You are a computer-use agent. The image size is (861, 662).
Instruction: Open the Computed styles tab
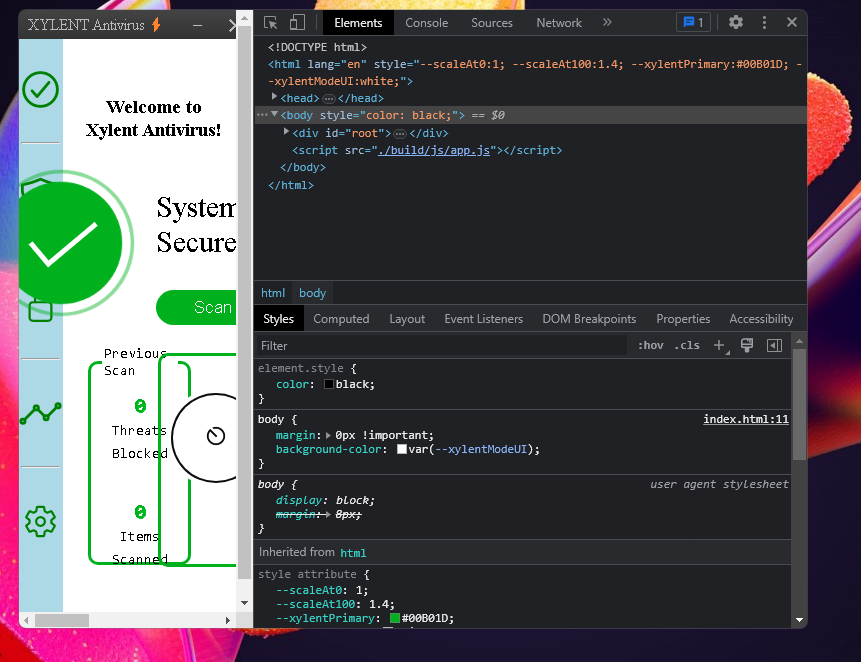pyautogui.click(x=341, y=319)
